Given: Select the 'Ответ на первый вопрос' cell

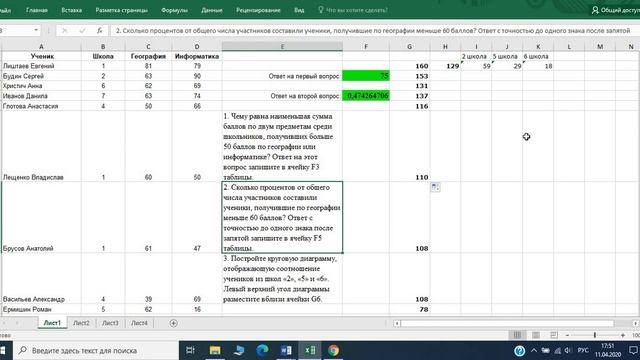Looking at the screenshot, I should [282, 76].
